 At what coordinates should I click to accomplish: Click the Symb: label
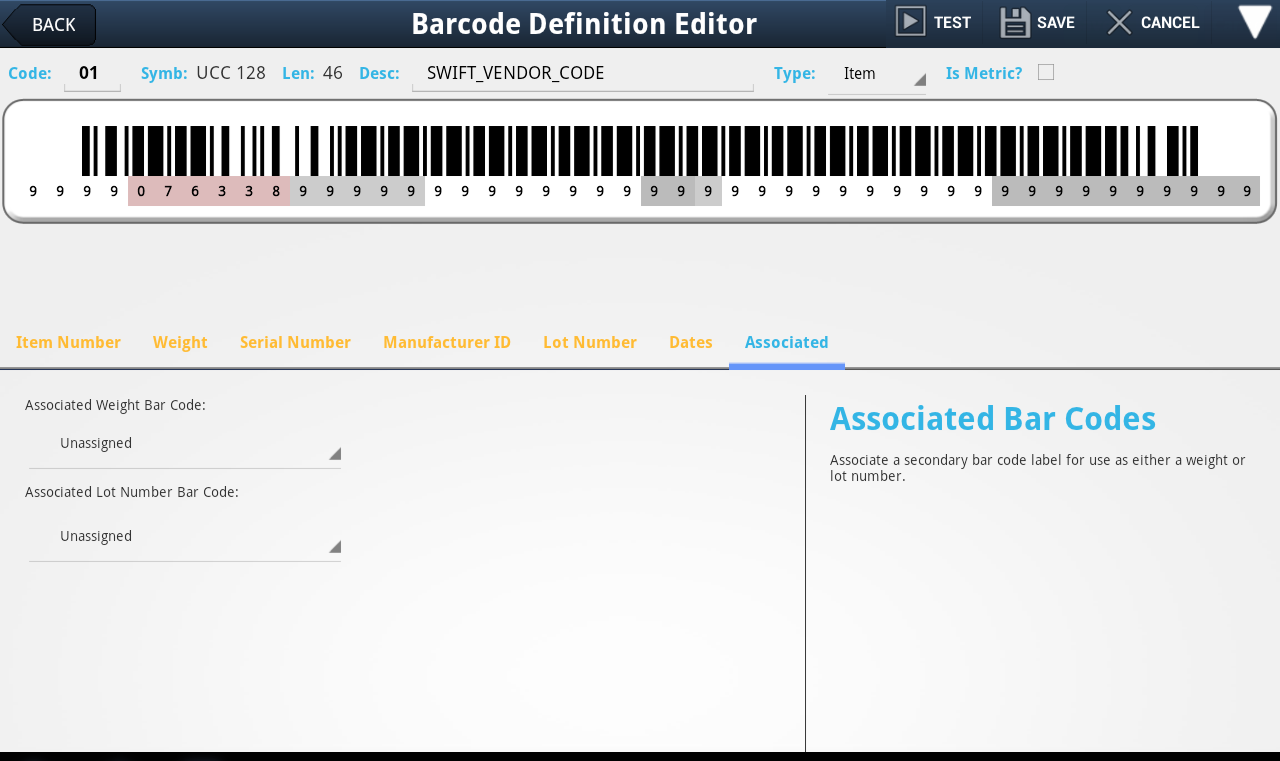click(x=164, y=73)
